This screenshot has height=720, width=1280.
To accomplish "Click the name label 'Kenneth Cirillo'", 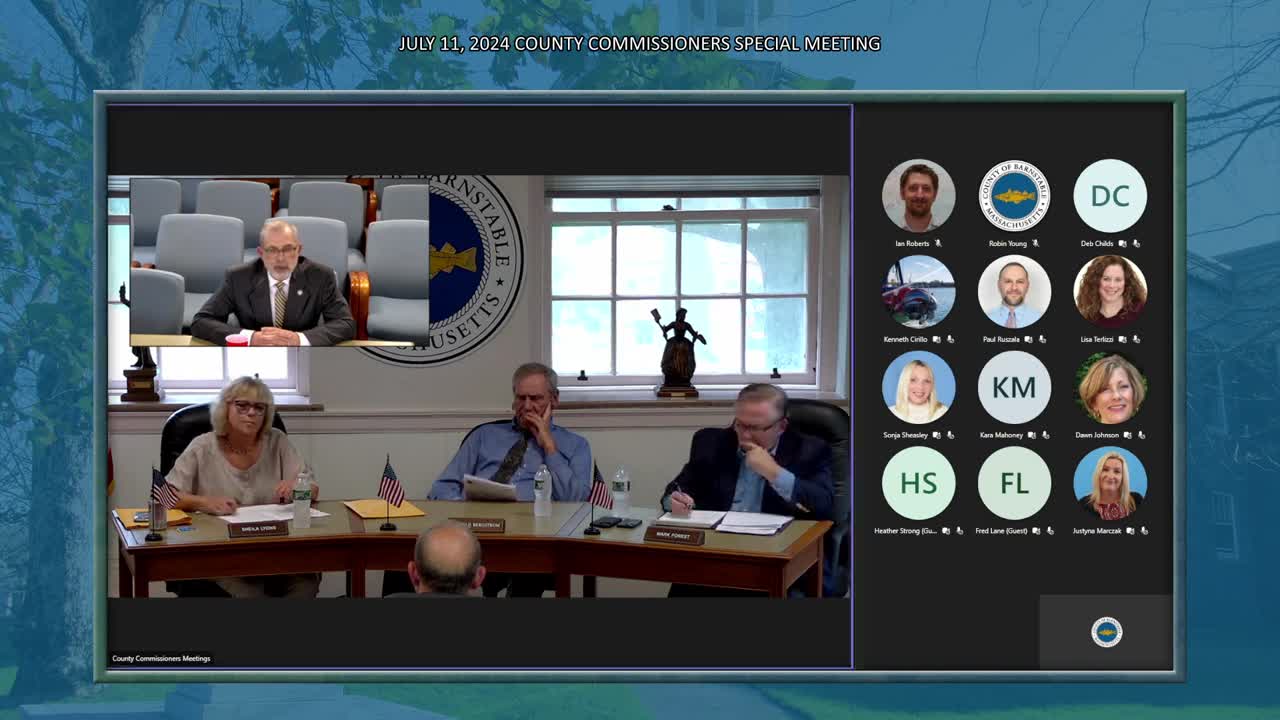I will pyautogui.click(x=906, y=340).
